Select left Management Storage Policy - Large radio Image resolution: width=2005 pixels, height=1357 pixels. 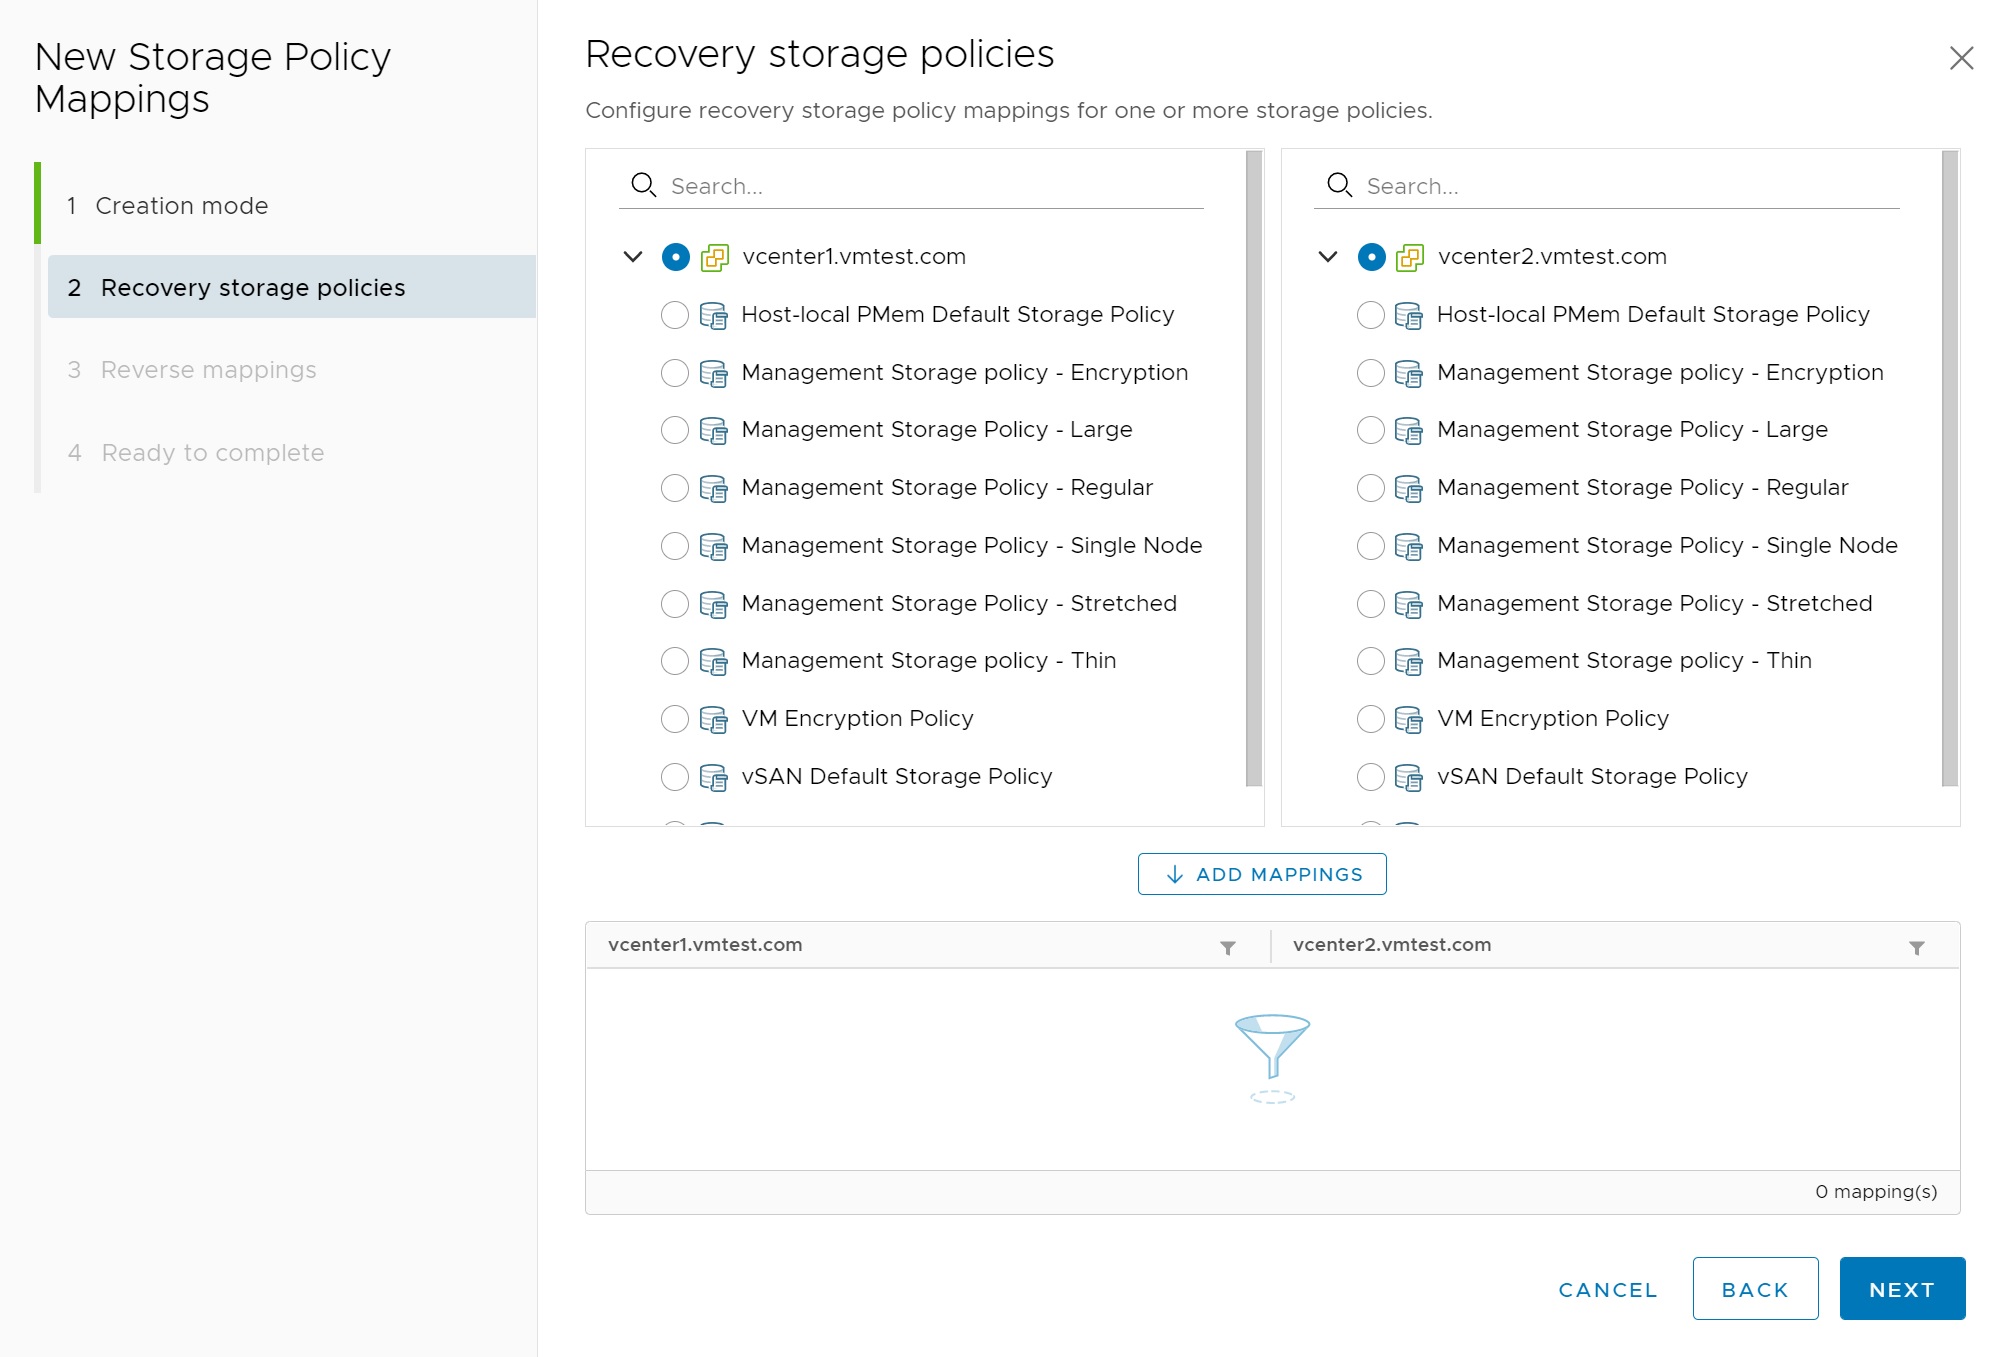(x=675, y=430)
